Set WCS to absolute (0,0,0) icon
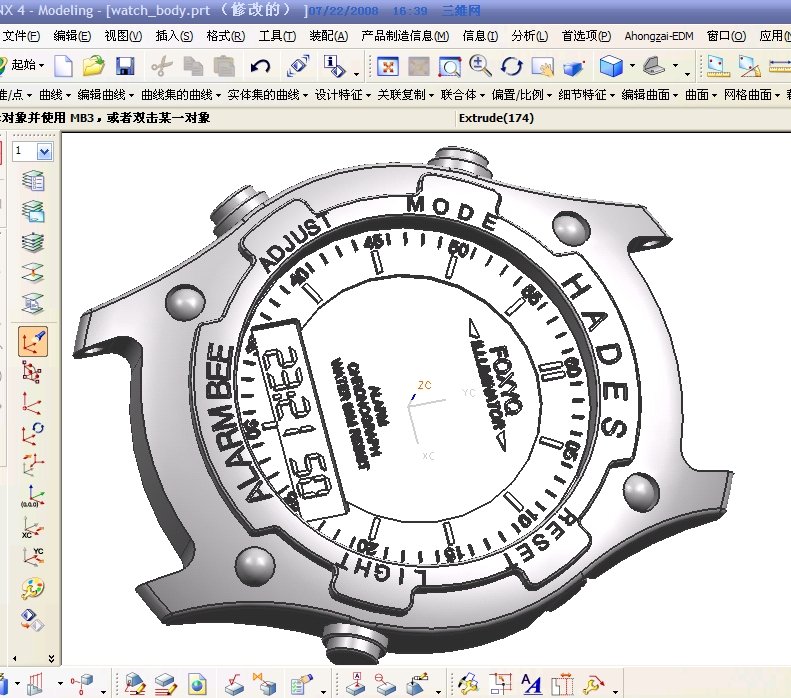791x698 pixels. (33, 496)
